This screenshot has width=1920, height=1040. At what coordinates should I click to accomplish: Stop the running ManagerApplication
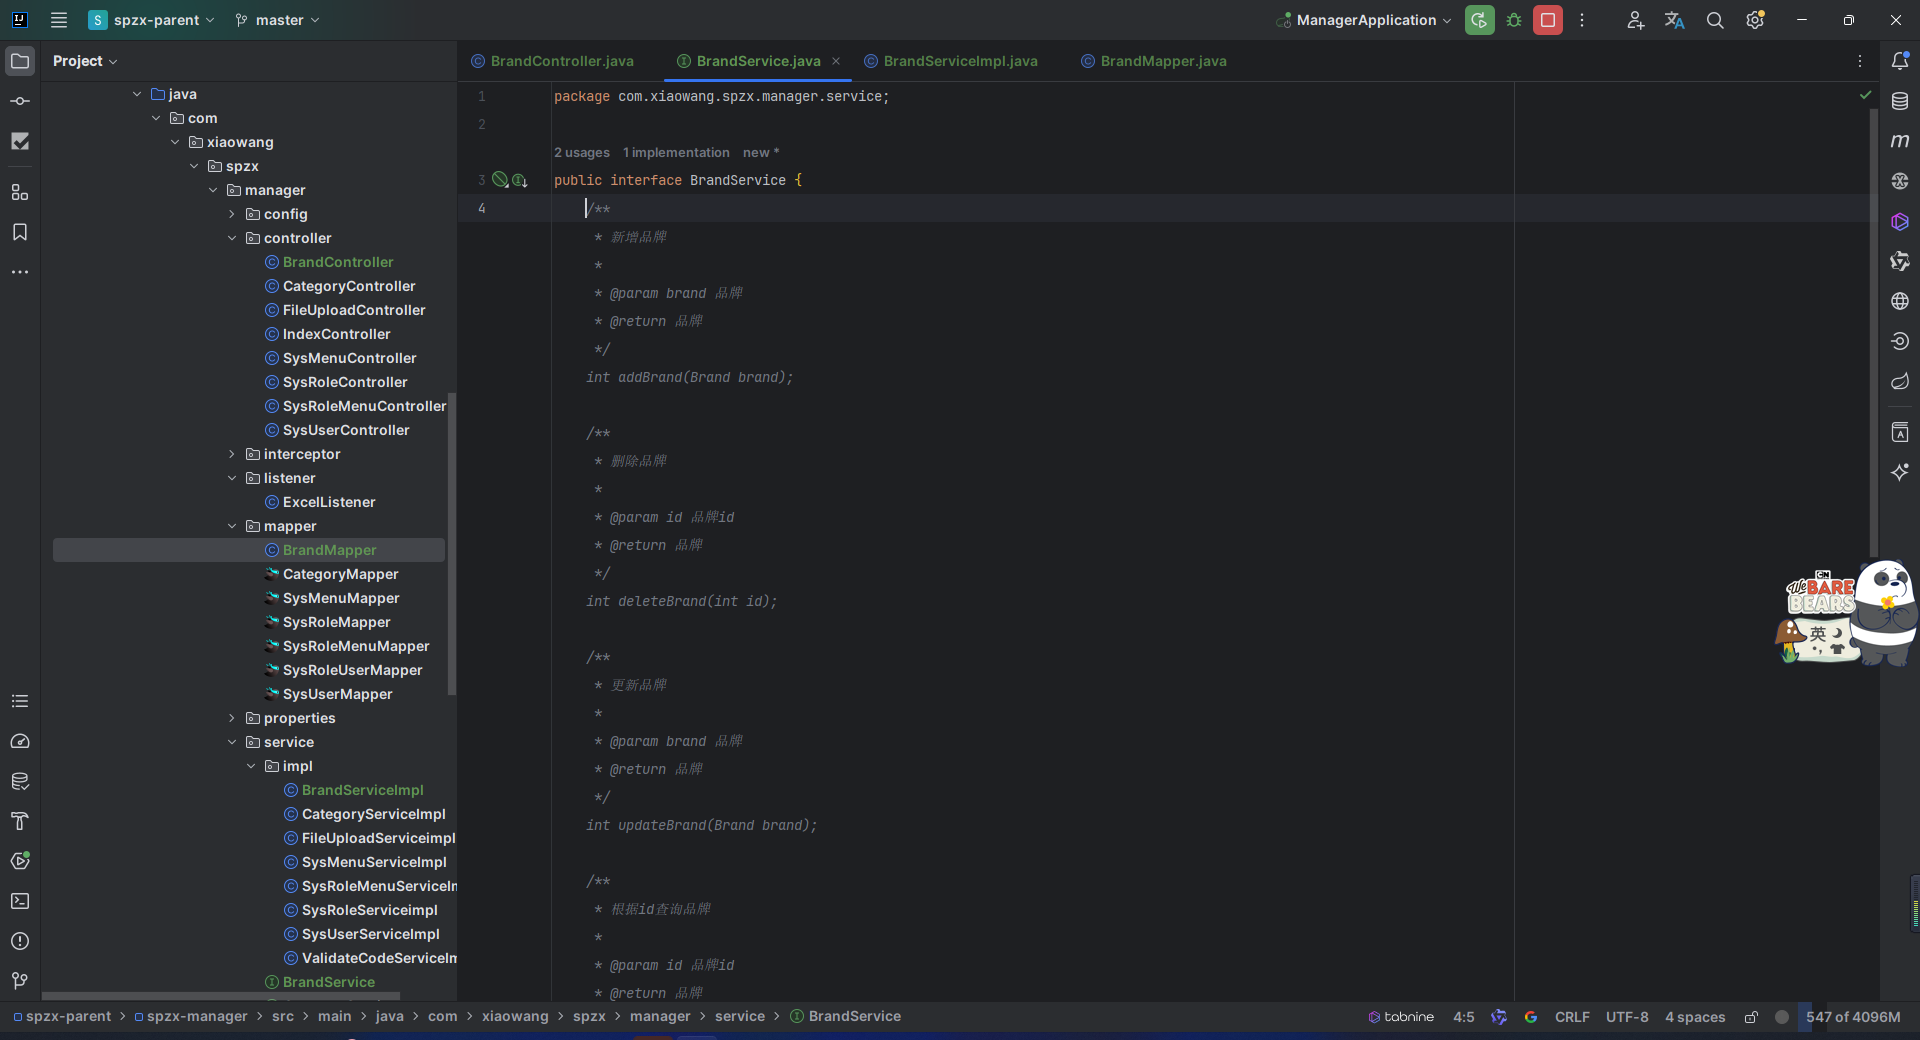[1548, 20]
